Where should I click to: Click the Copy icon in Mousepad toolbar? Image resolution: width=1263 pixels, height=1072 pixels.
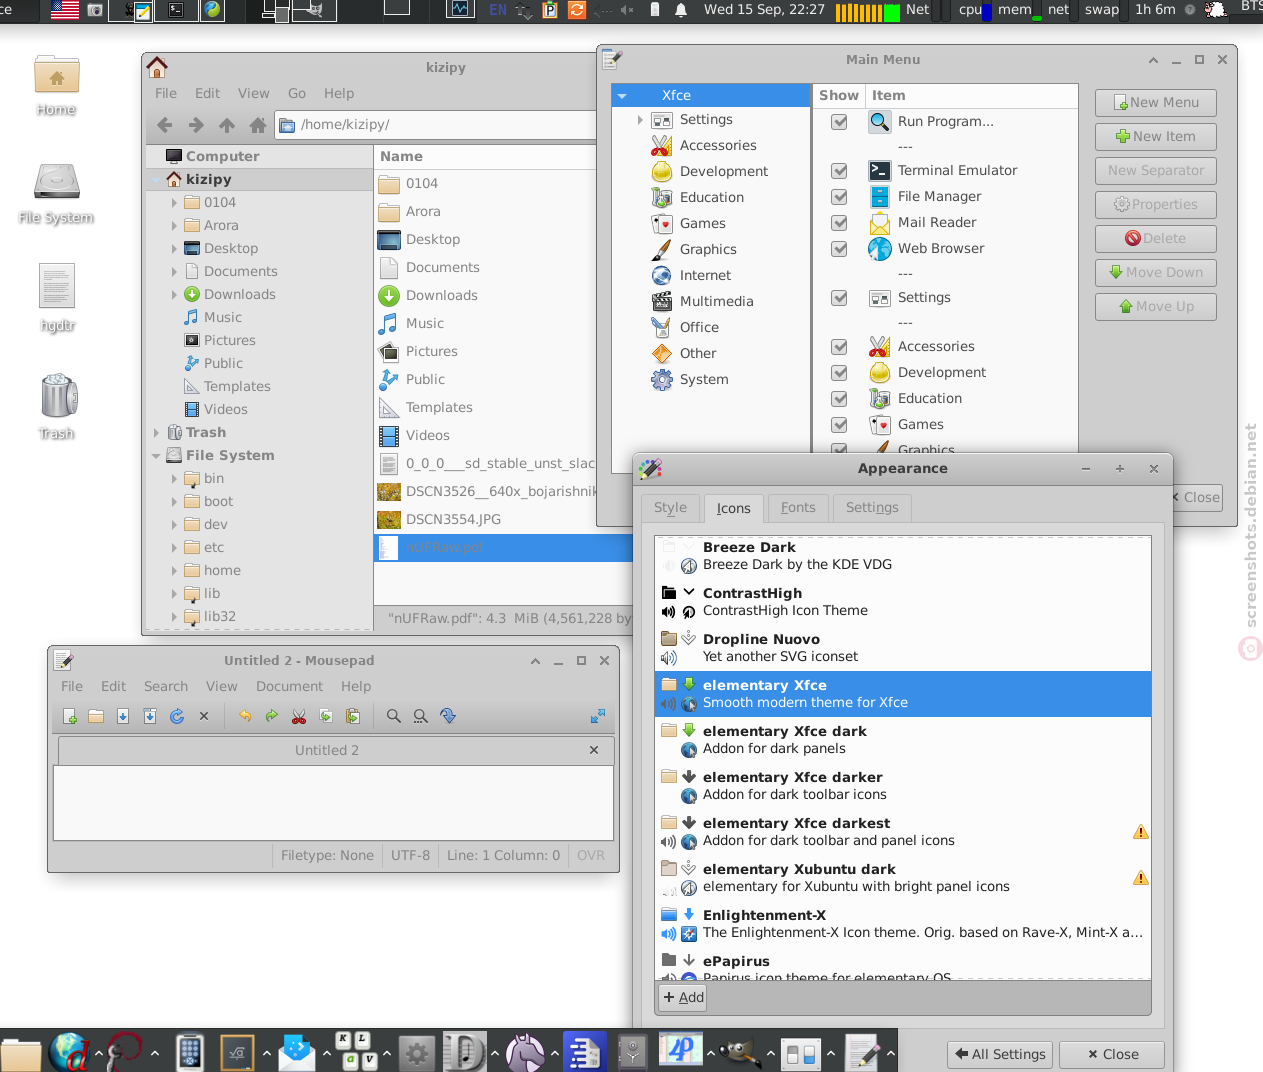click(x=326, y=716)
